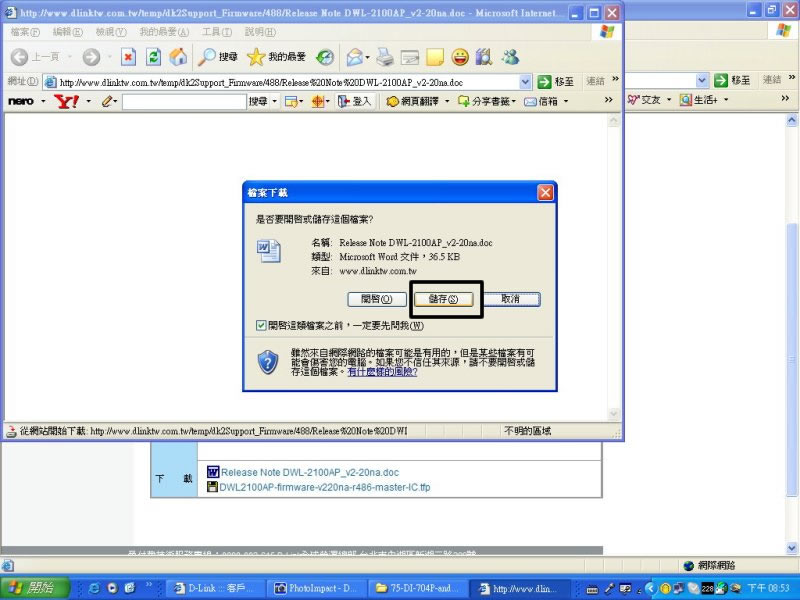This screenshot has height=600, width=800.
Task: Open the 檢視(V) menu
Action: (111, 32)
